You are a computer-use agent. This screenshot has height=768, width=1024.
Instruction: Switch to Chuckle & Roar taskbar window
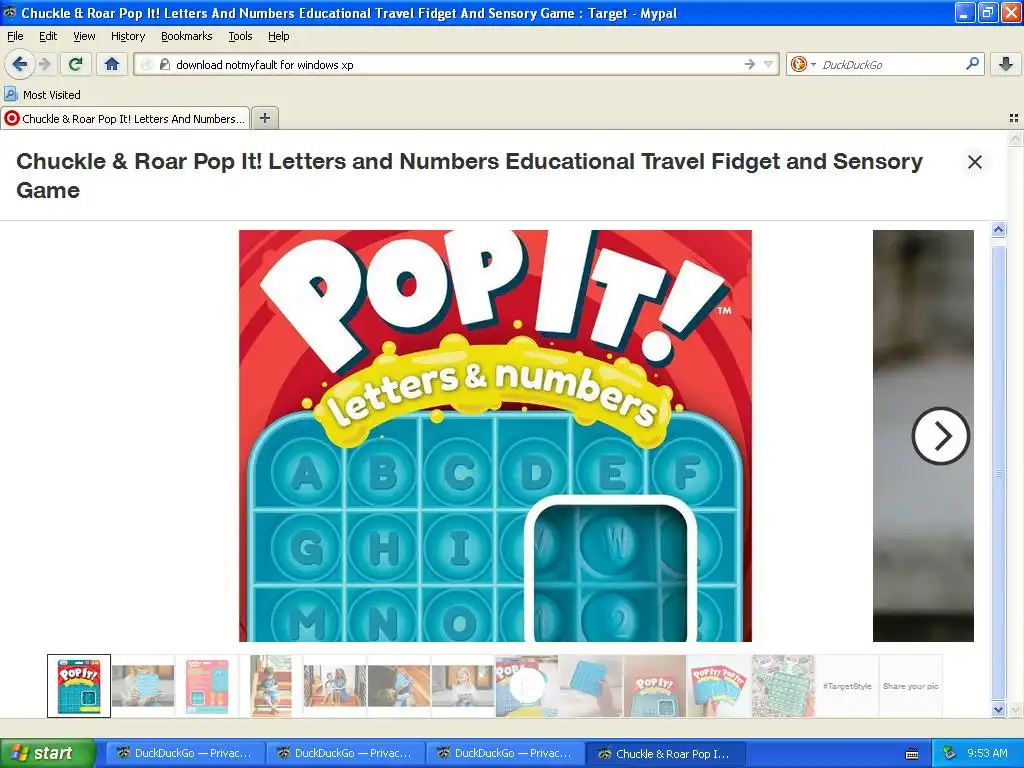point(664,753)
